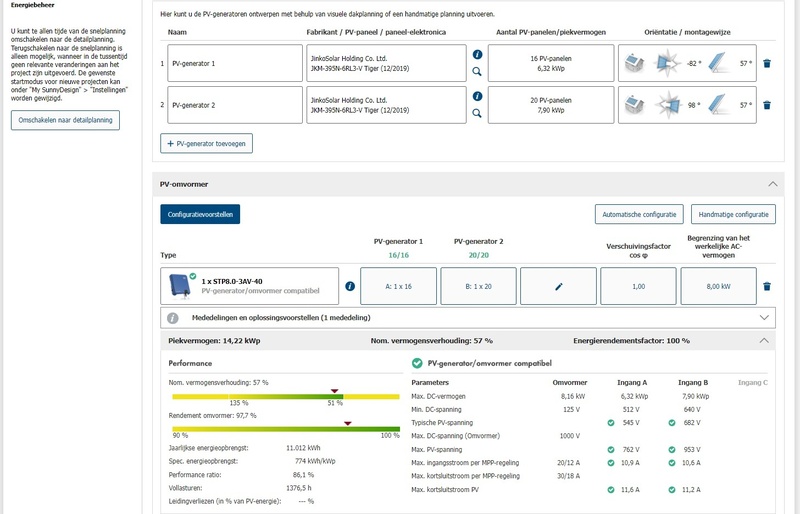Click pencil edit icon in inverter row

[559, 286]
